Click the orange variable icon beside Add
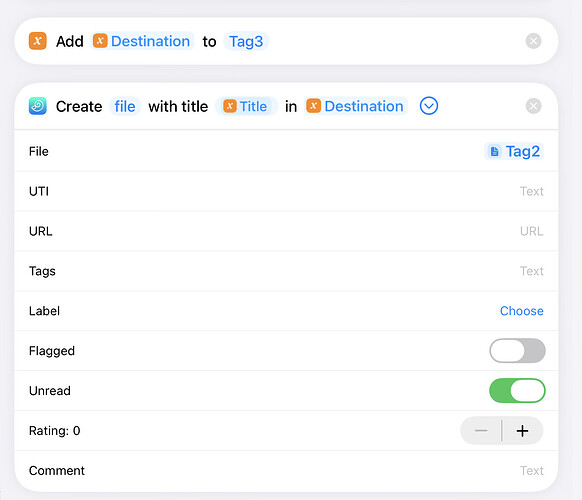582x500 pixels. click(x=37, y=41)
